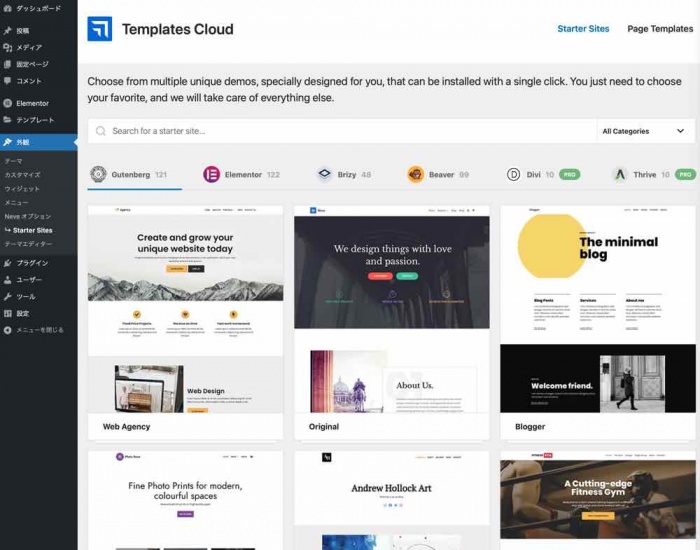
Task: Expand categories using the chevron arrow
Action: click(680, 131)
